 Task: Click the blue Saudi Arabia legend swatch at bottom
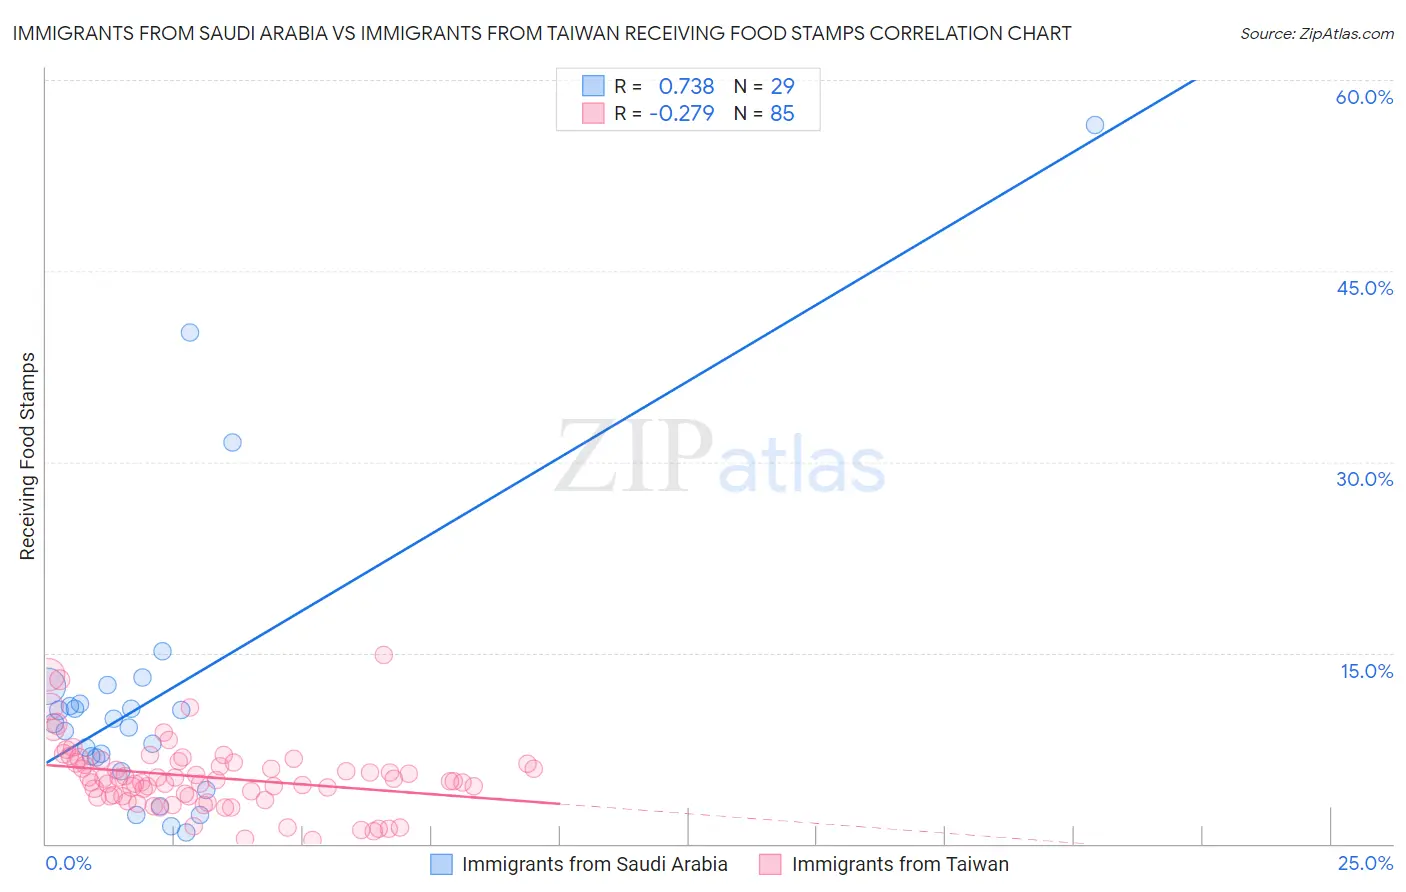coord(442,864)
